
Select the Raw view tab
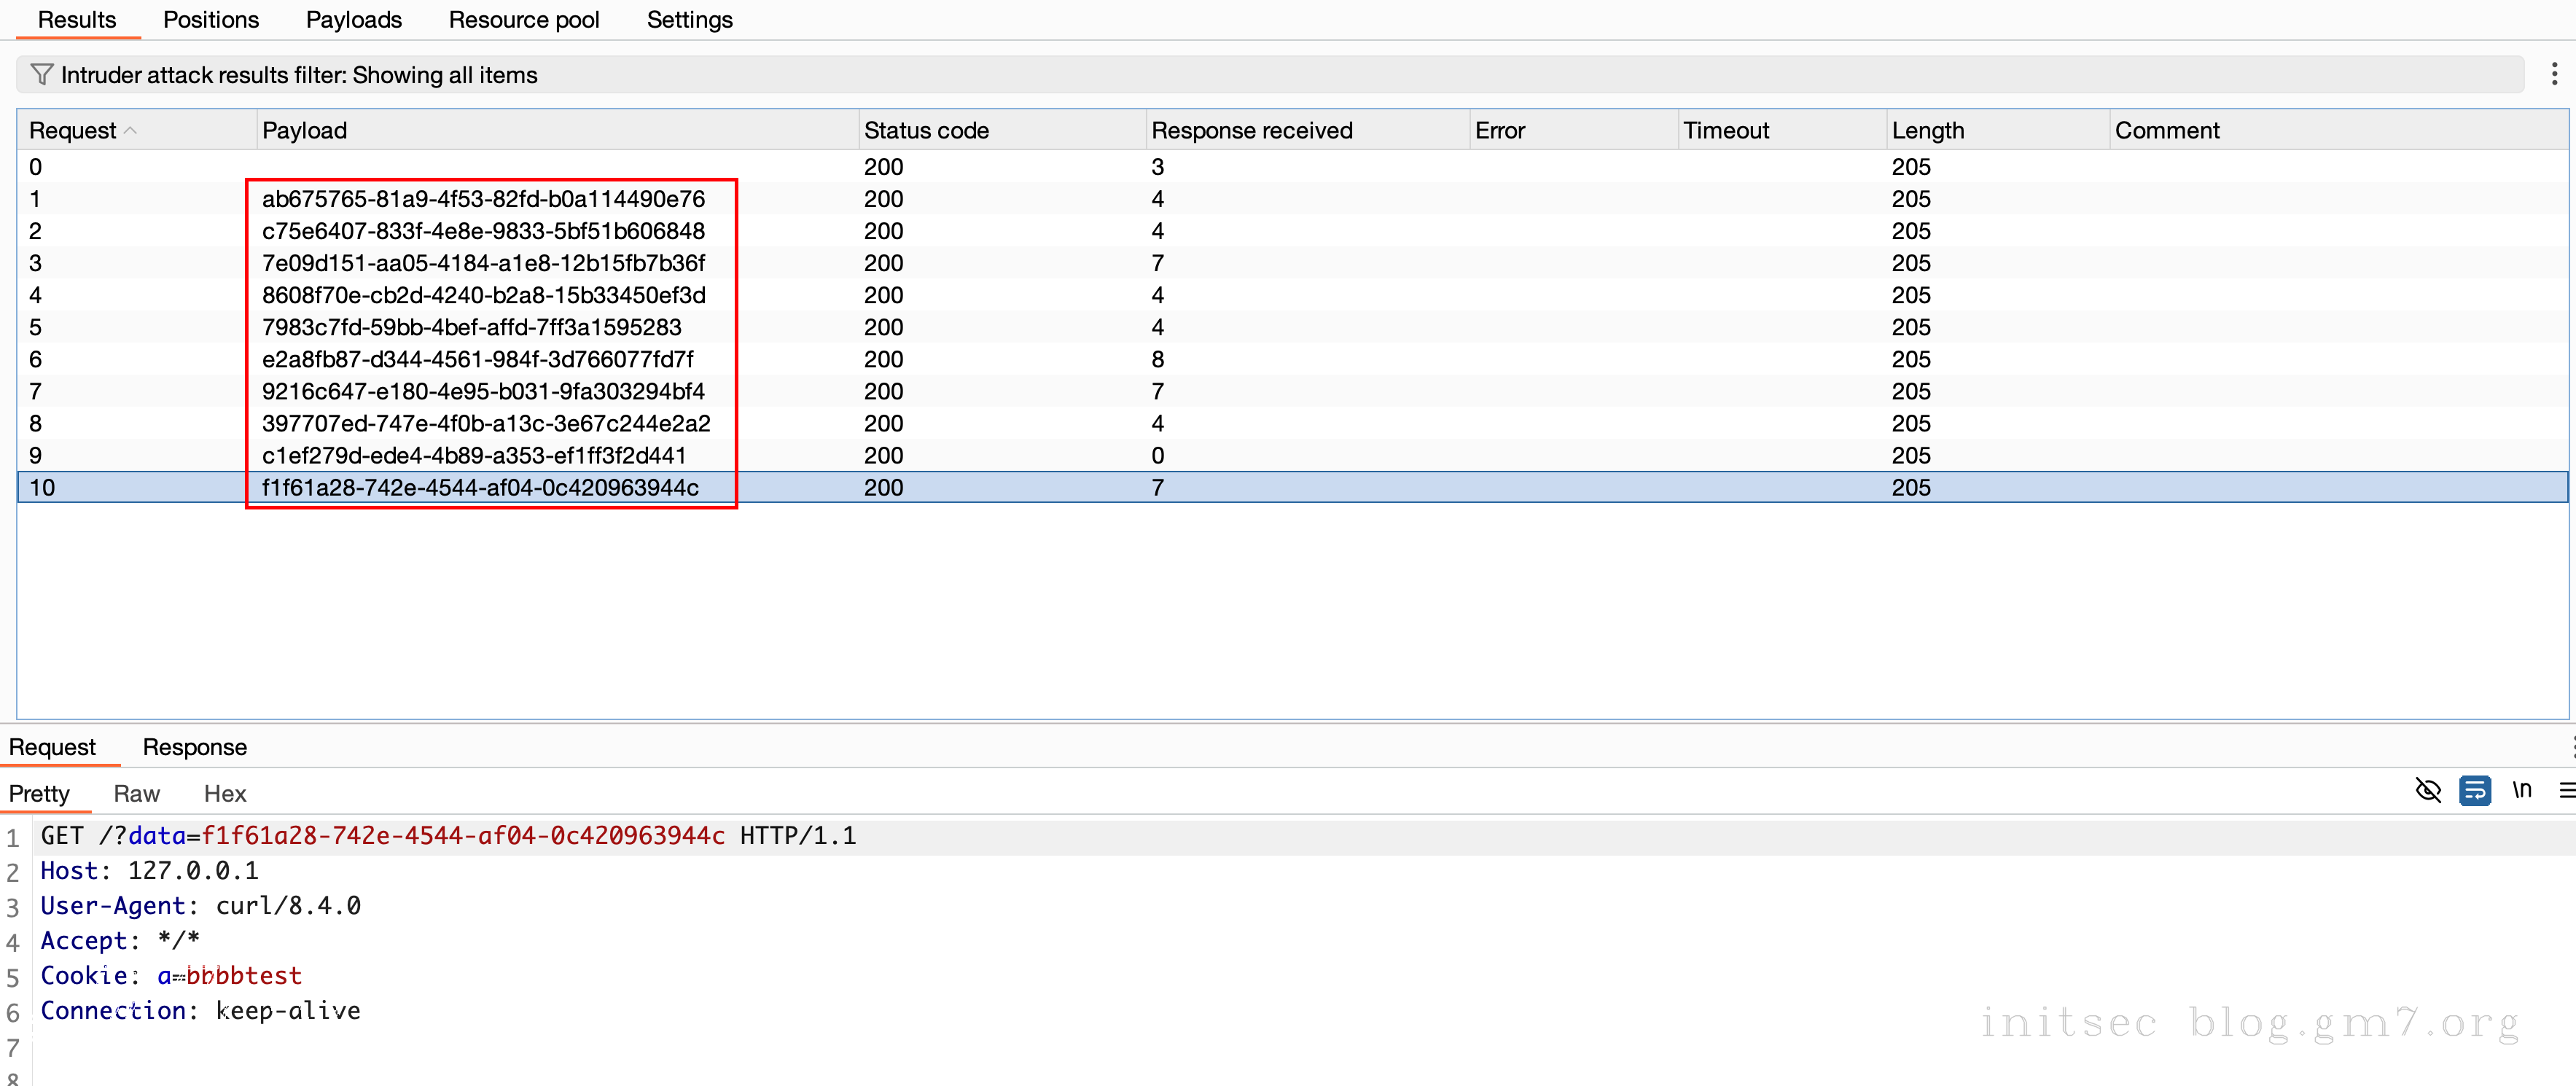click(136, 793)
